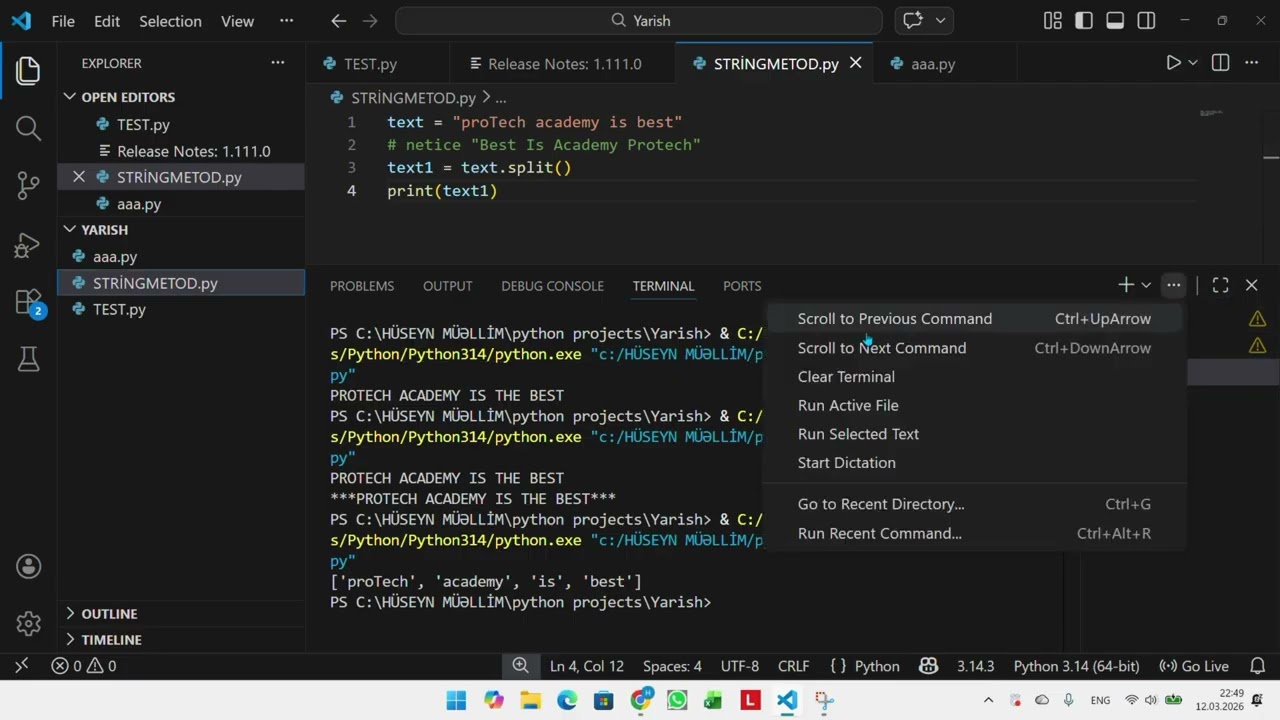Choose Go to Recent Directory menu entry
1280x720 pixels.
(974, 504)
